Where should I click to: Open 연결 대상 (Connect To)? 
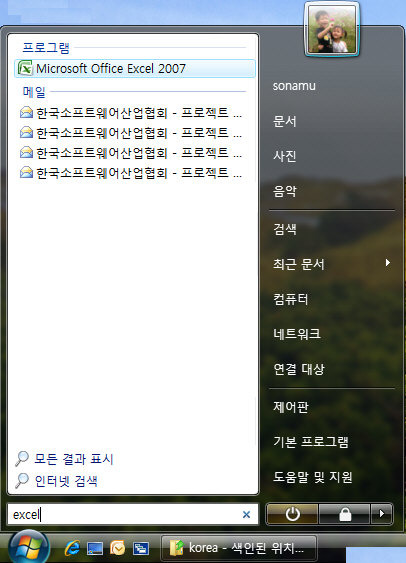click(299, 369)
